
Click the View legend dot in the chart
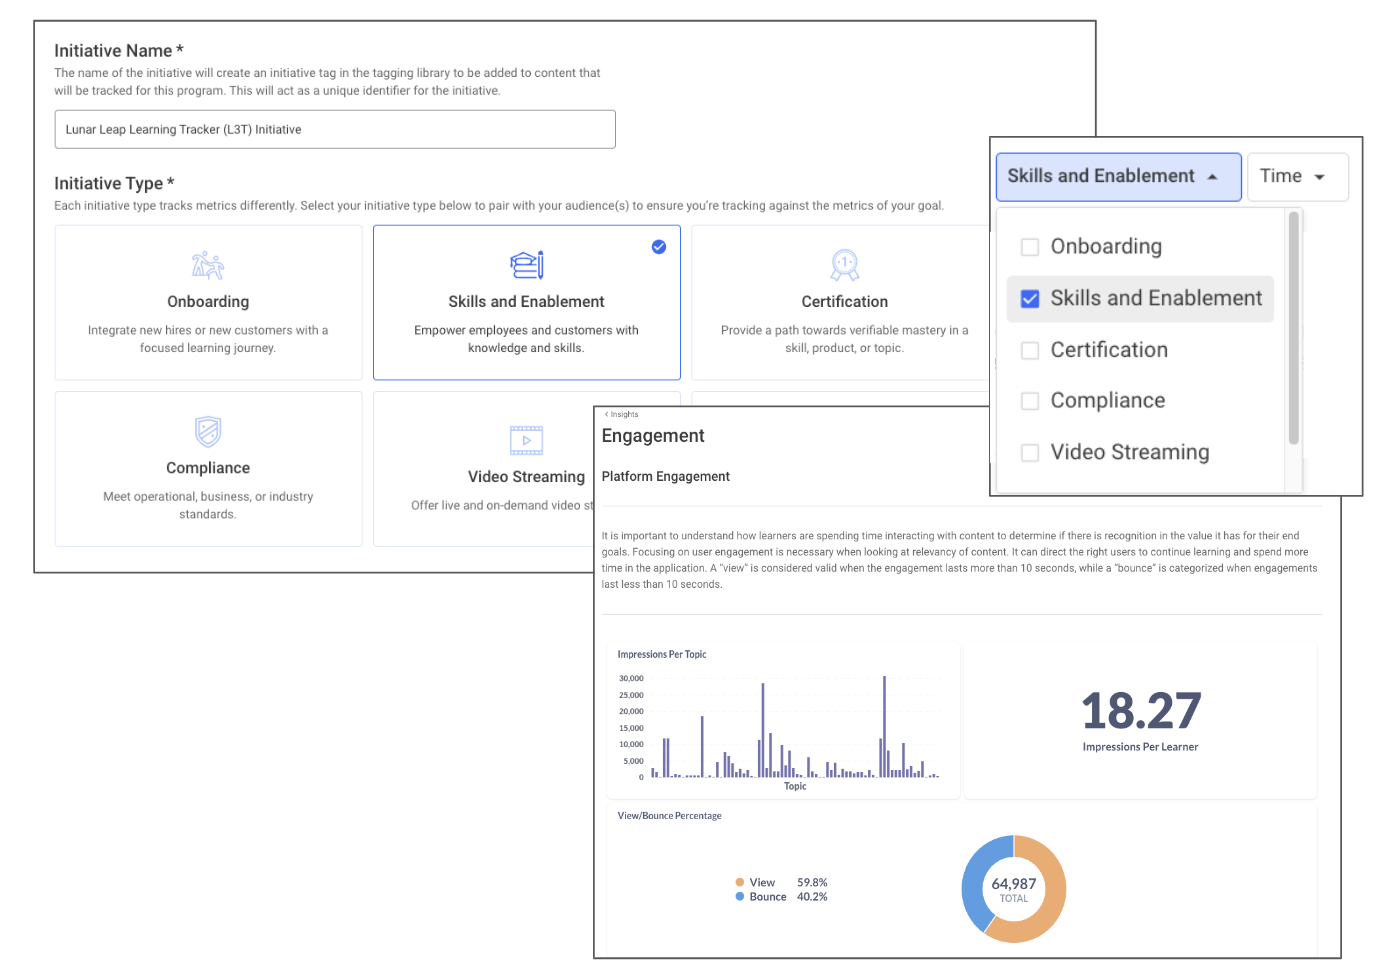click(739, 882)
